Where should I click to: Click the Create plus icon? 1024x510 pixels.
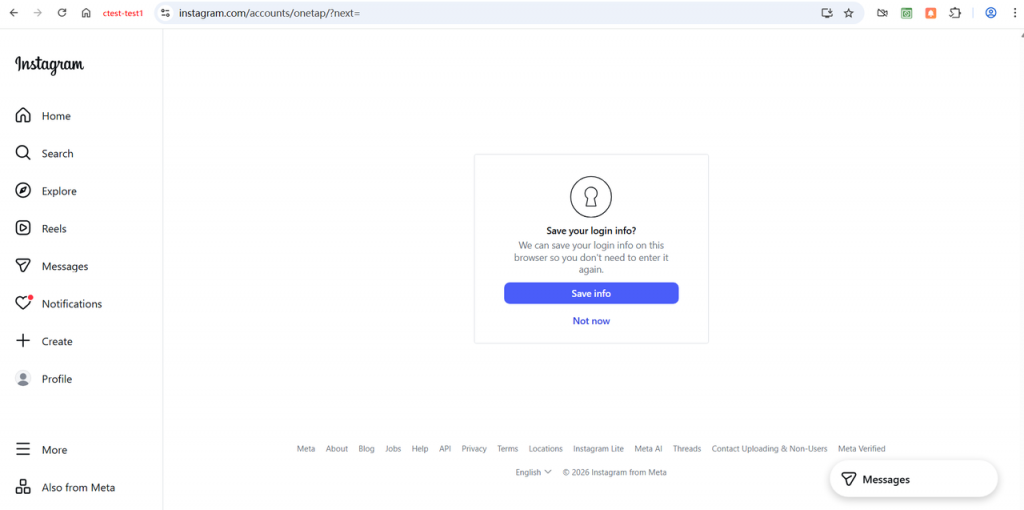tap(23, 341)
